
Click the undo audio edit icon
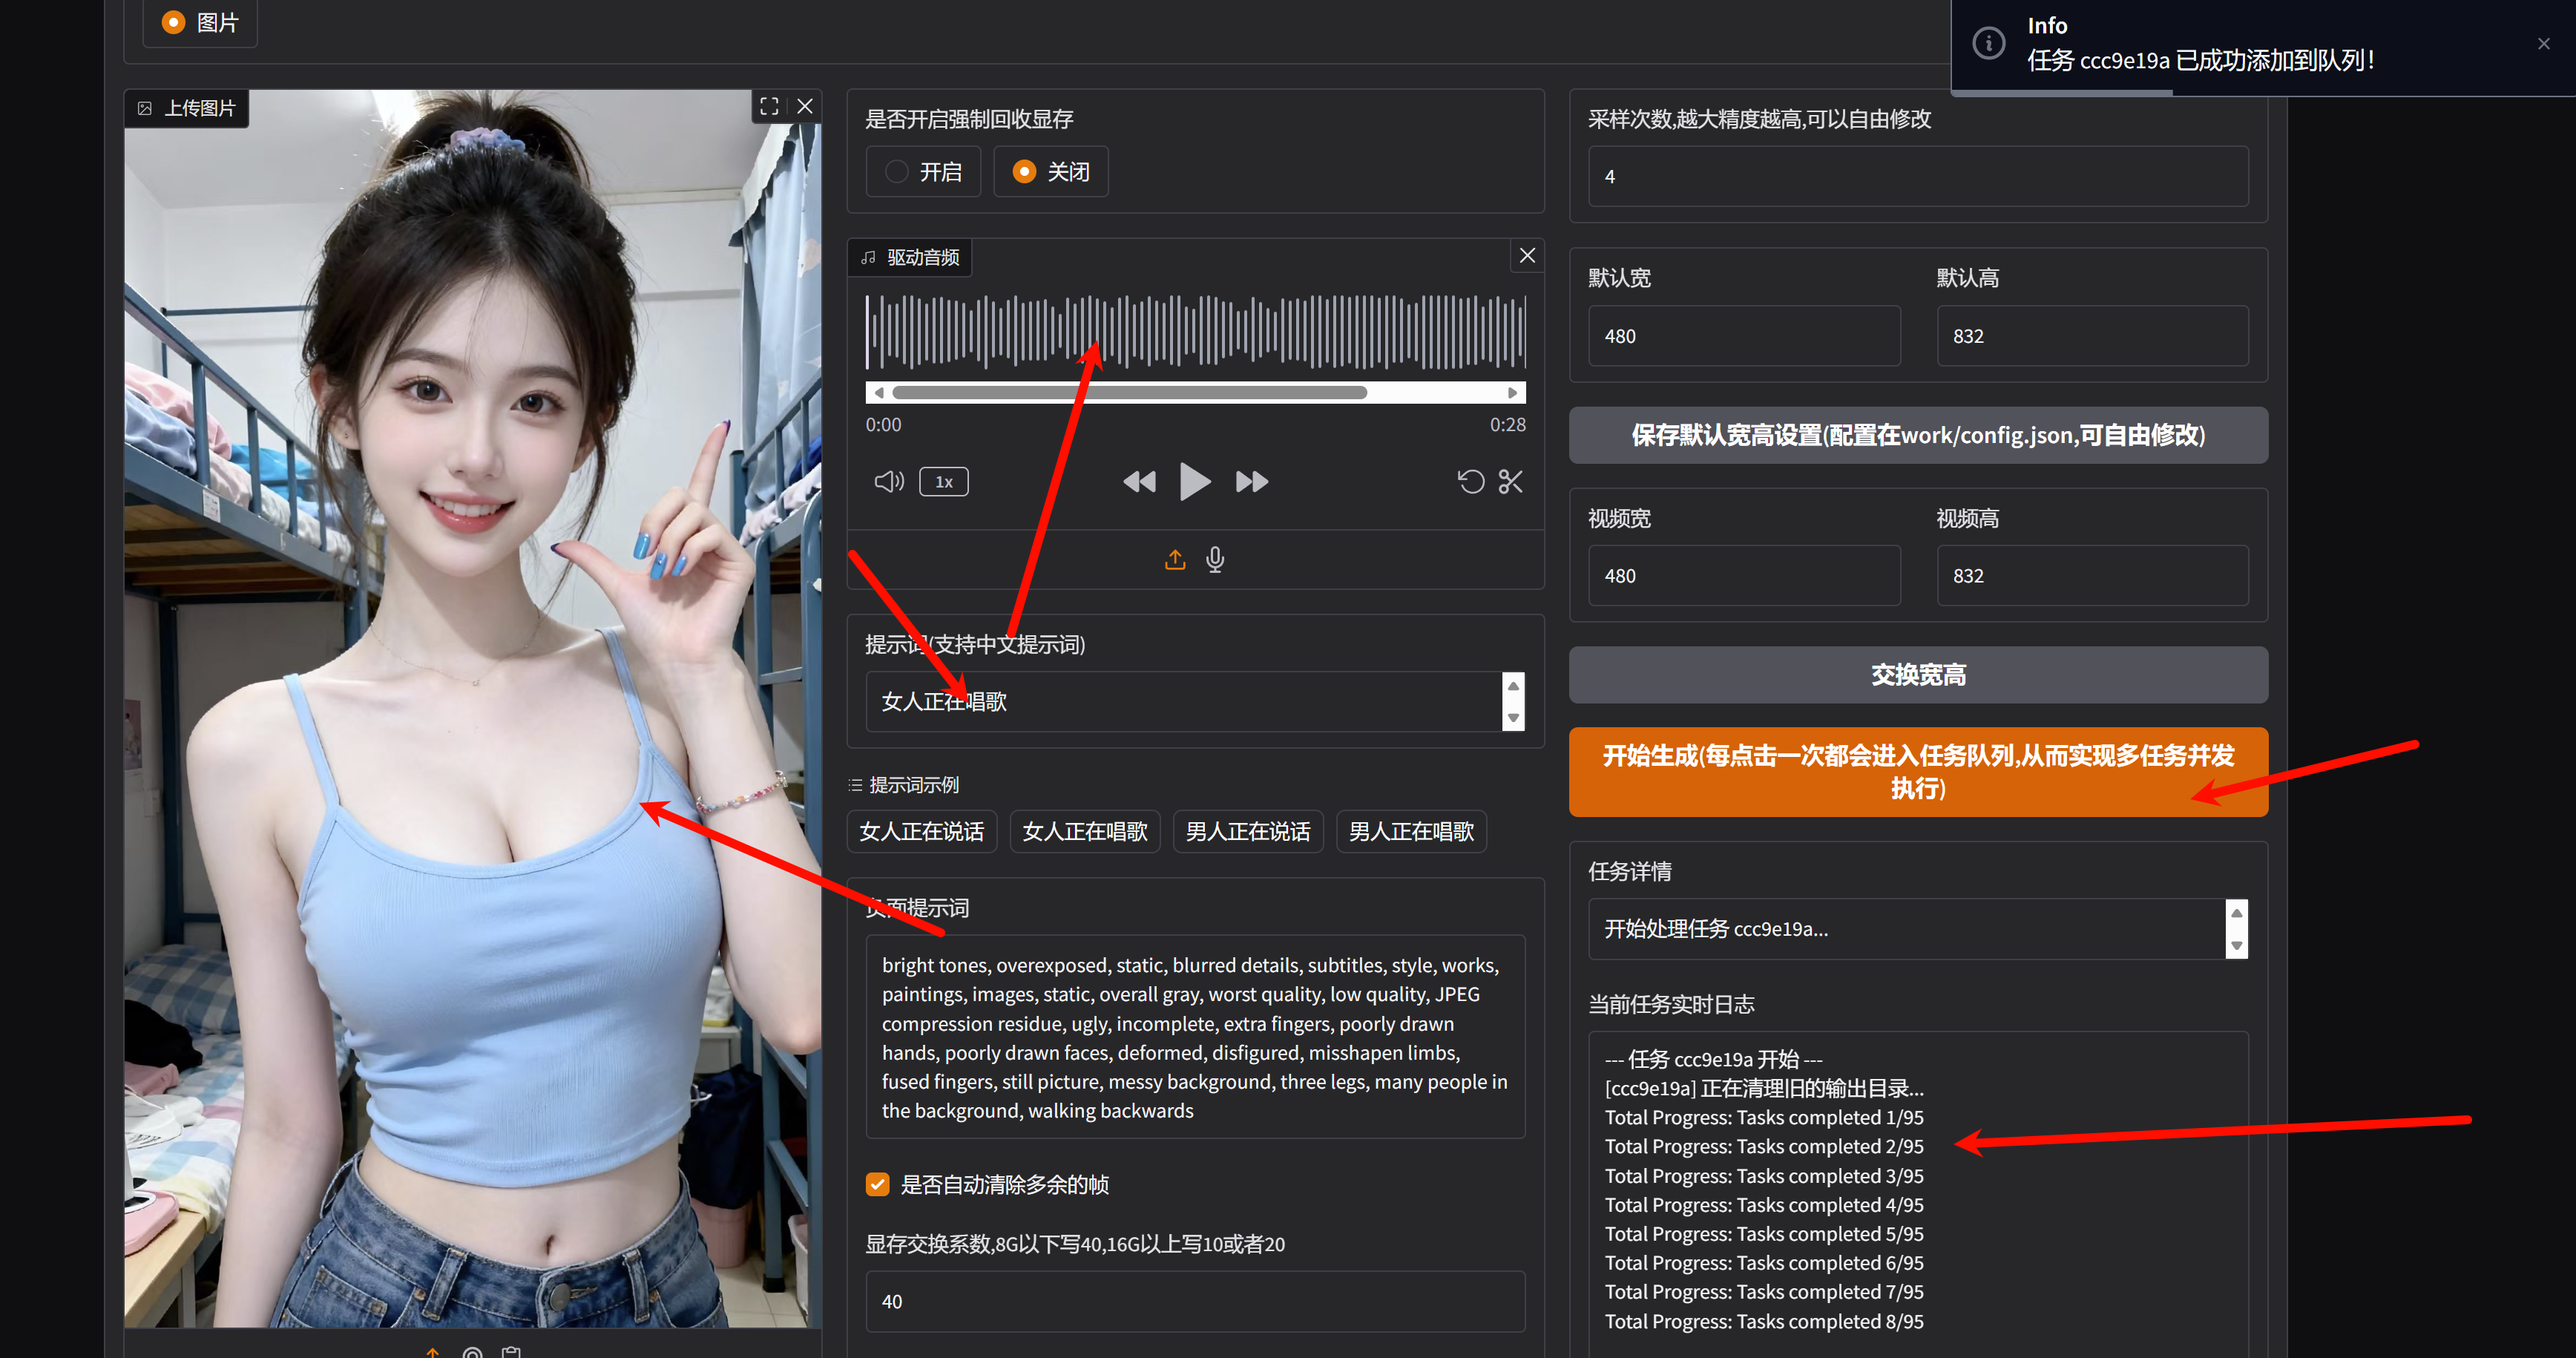[1470, 482]
